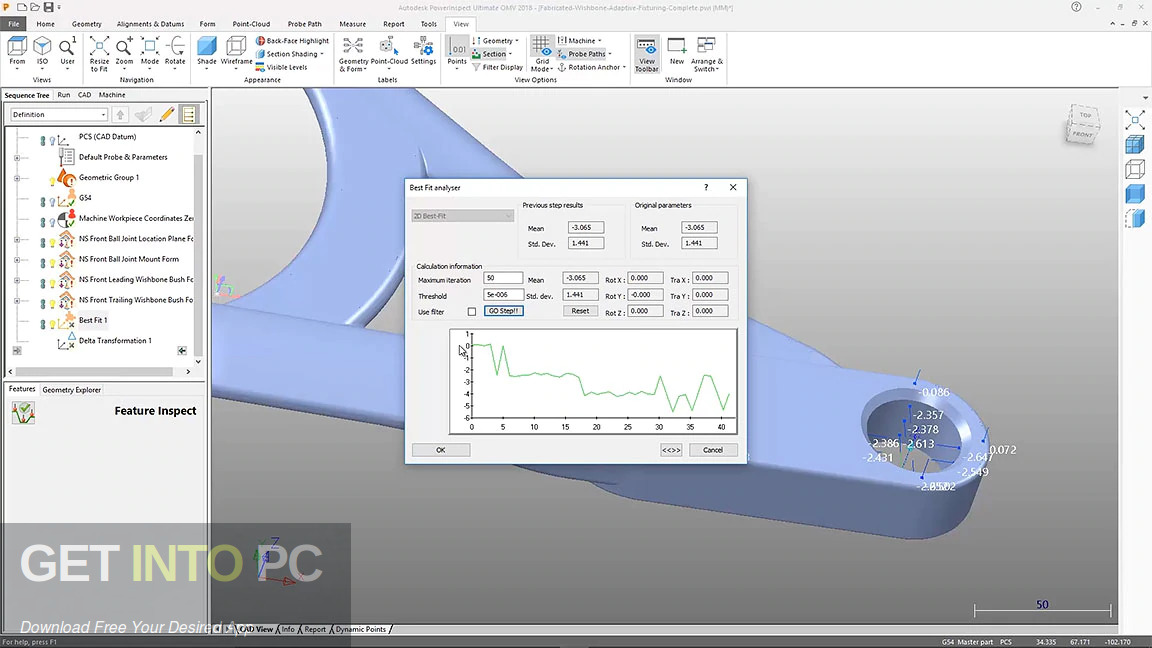1152x648 pixels.
Task: Create a New window
Action: click(677, 51)
